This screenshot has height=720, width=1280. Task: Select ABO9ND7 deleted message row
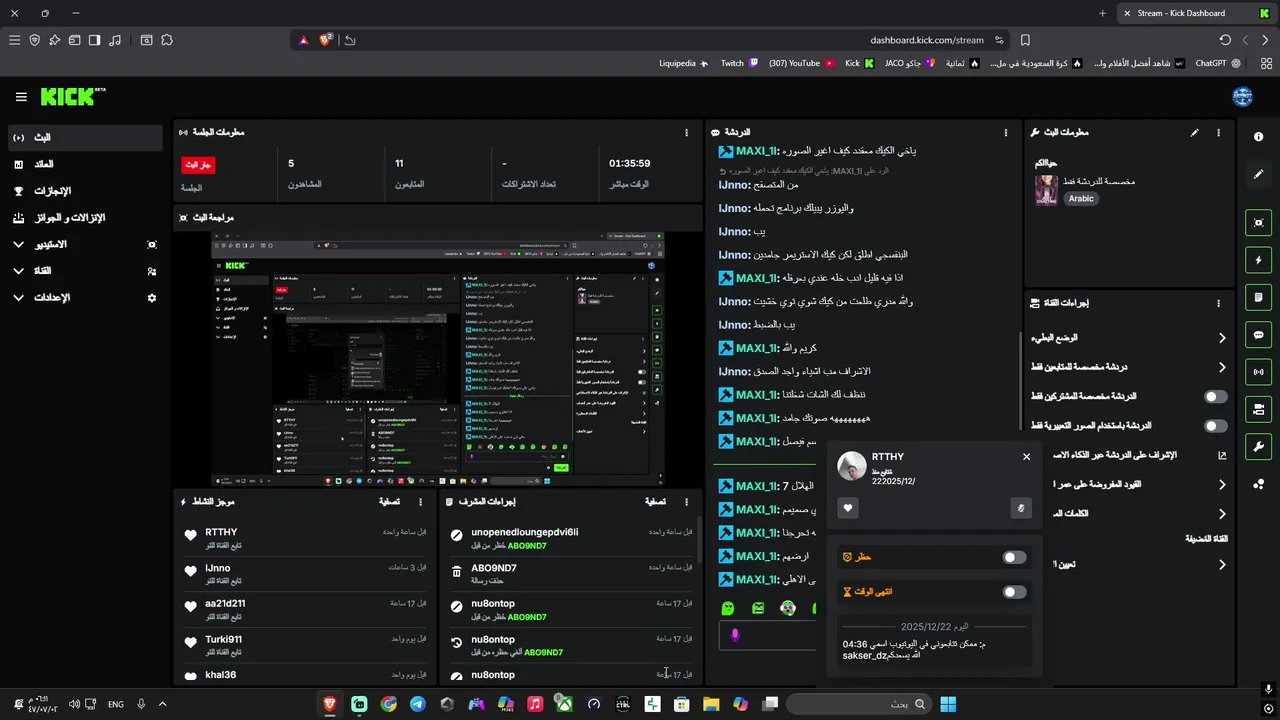[x=572, y=574]
